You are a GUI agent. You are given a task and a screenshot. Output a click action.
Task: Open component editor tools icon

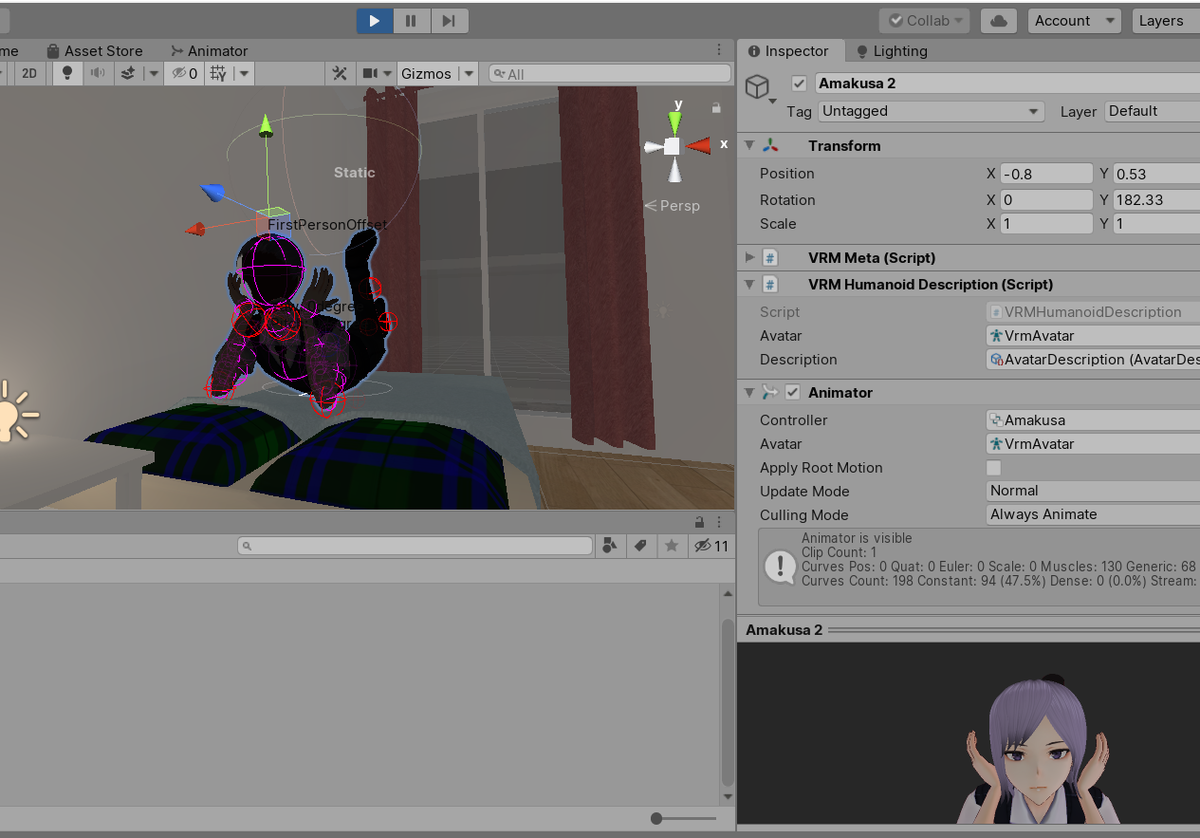340,73
